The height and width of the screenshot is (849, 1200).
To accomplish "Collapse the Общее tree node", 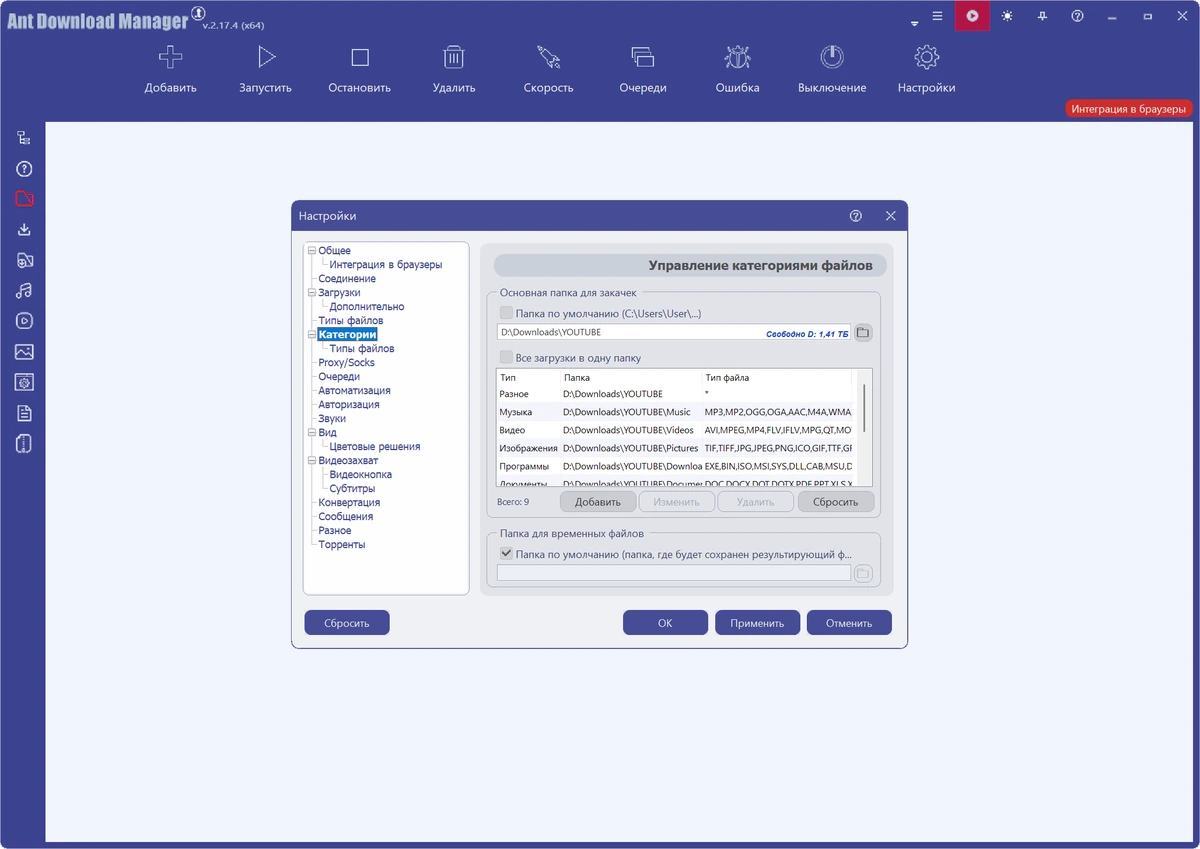I will coord(312,251).
